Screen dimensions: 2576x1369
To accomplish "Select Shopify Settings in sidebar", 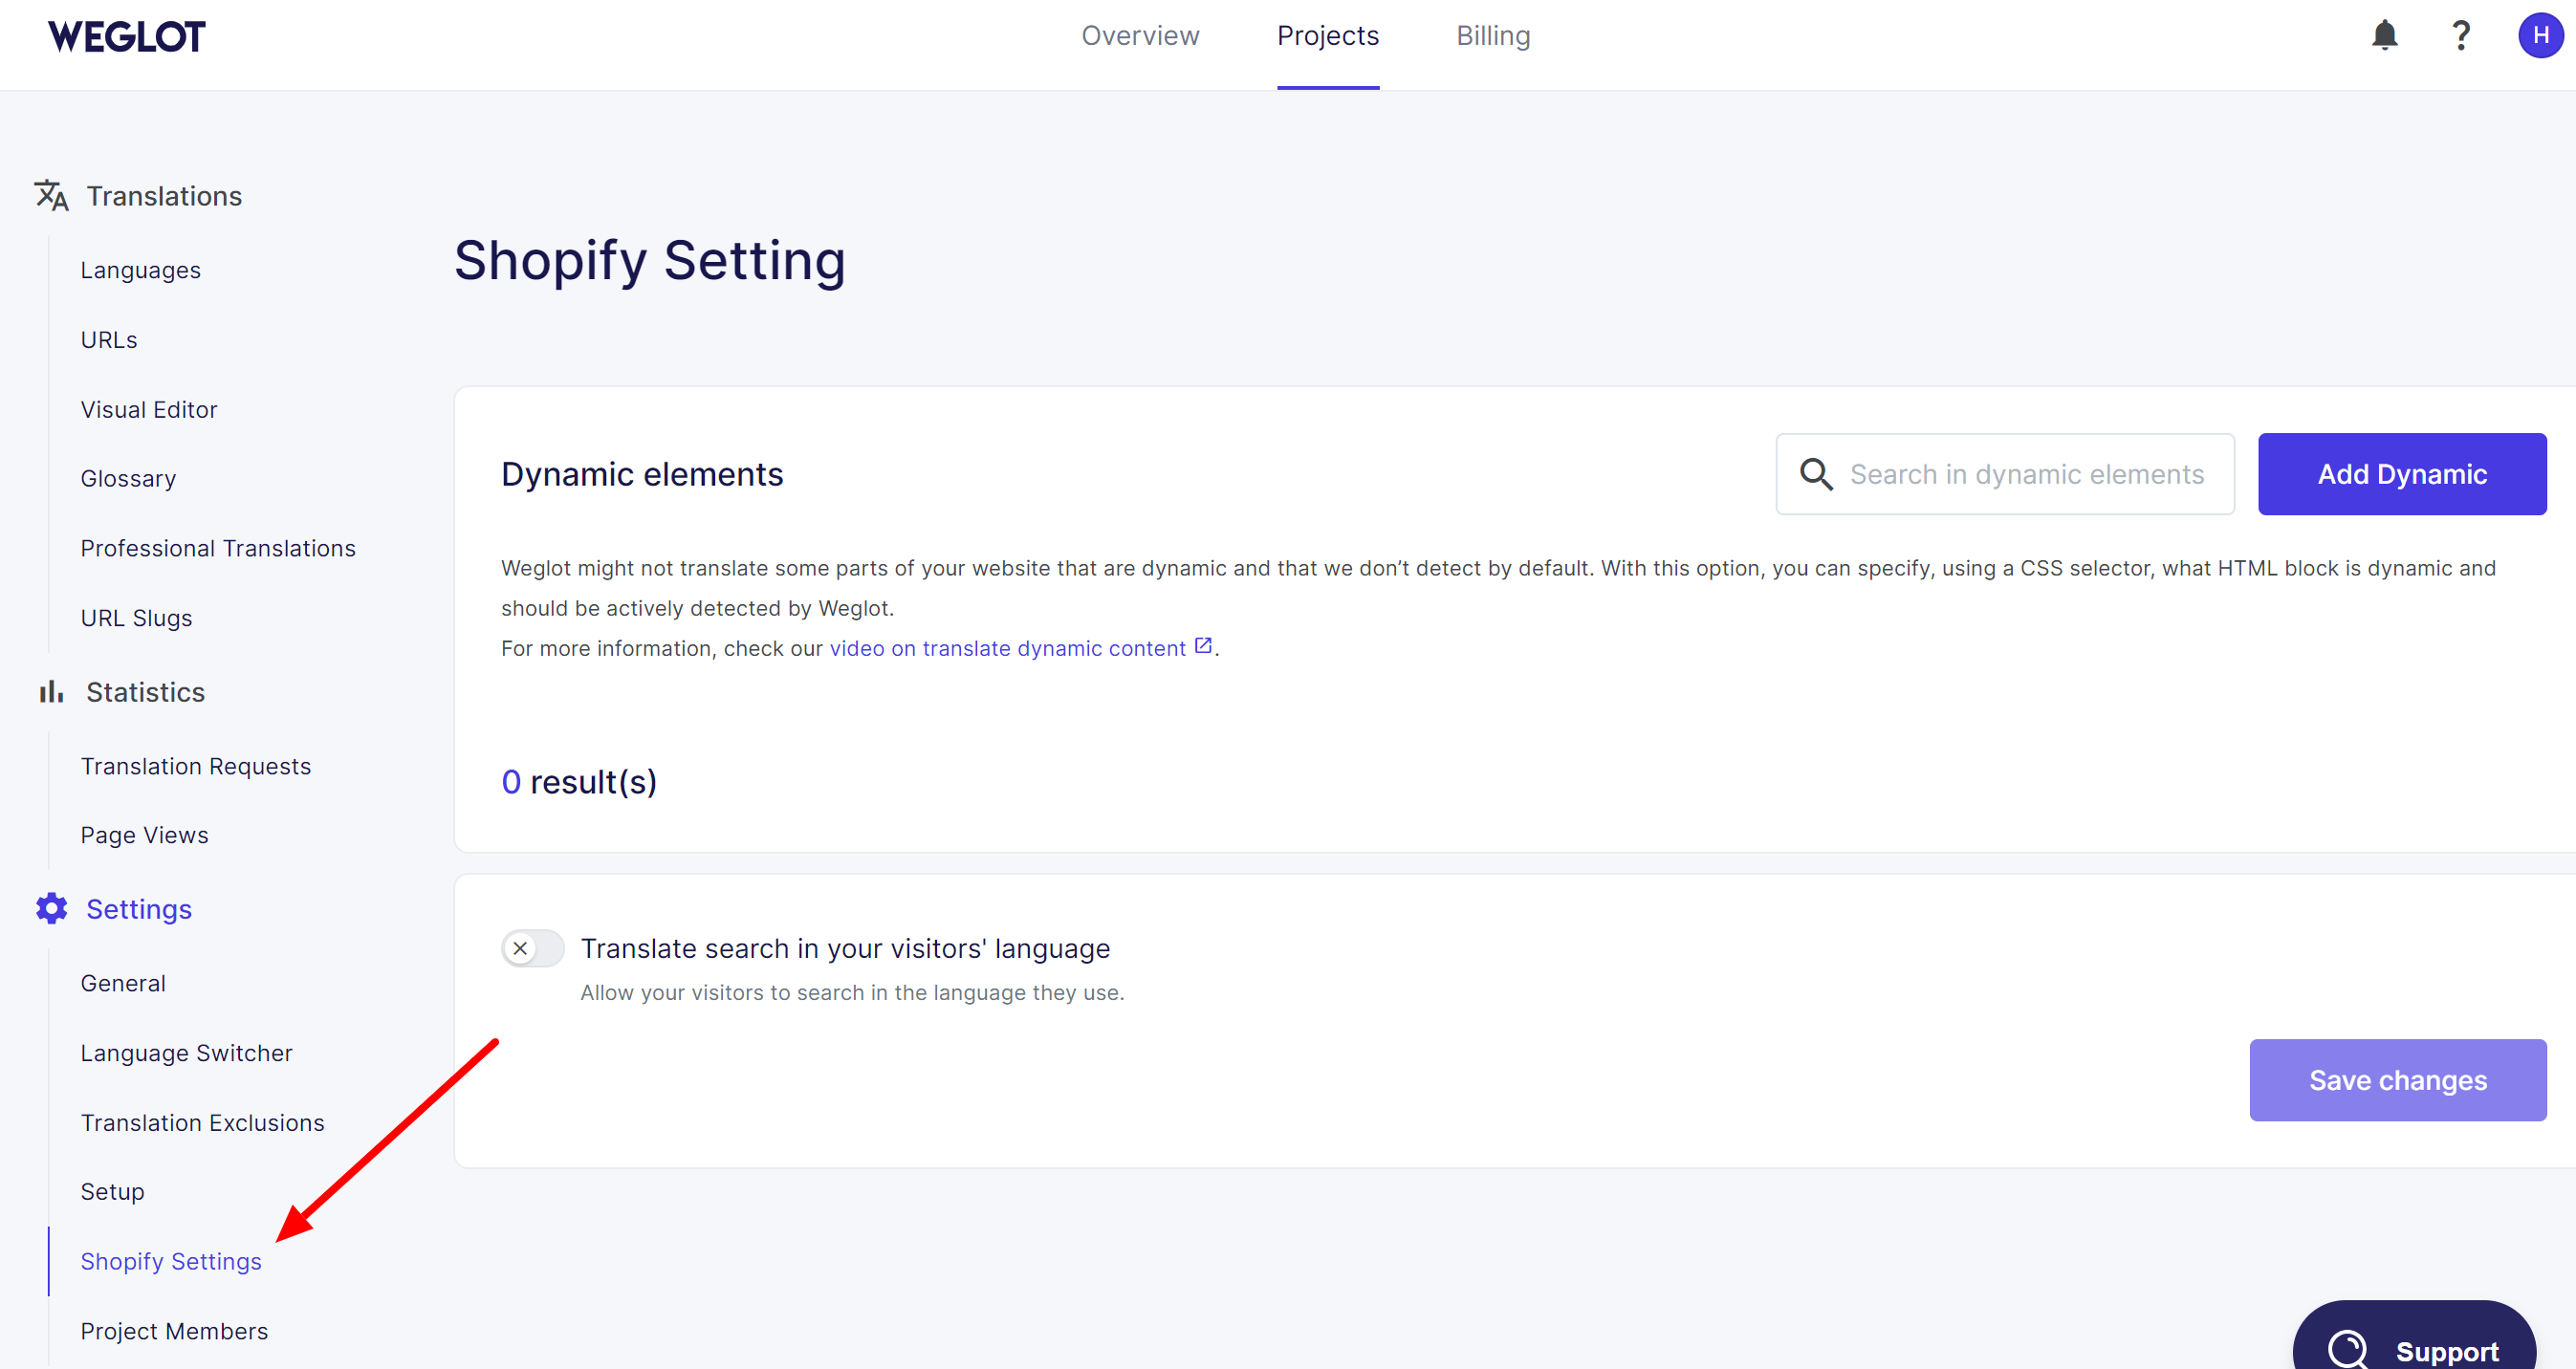I will click(x=171, y=1262).
